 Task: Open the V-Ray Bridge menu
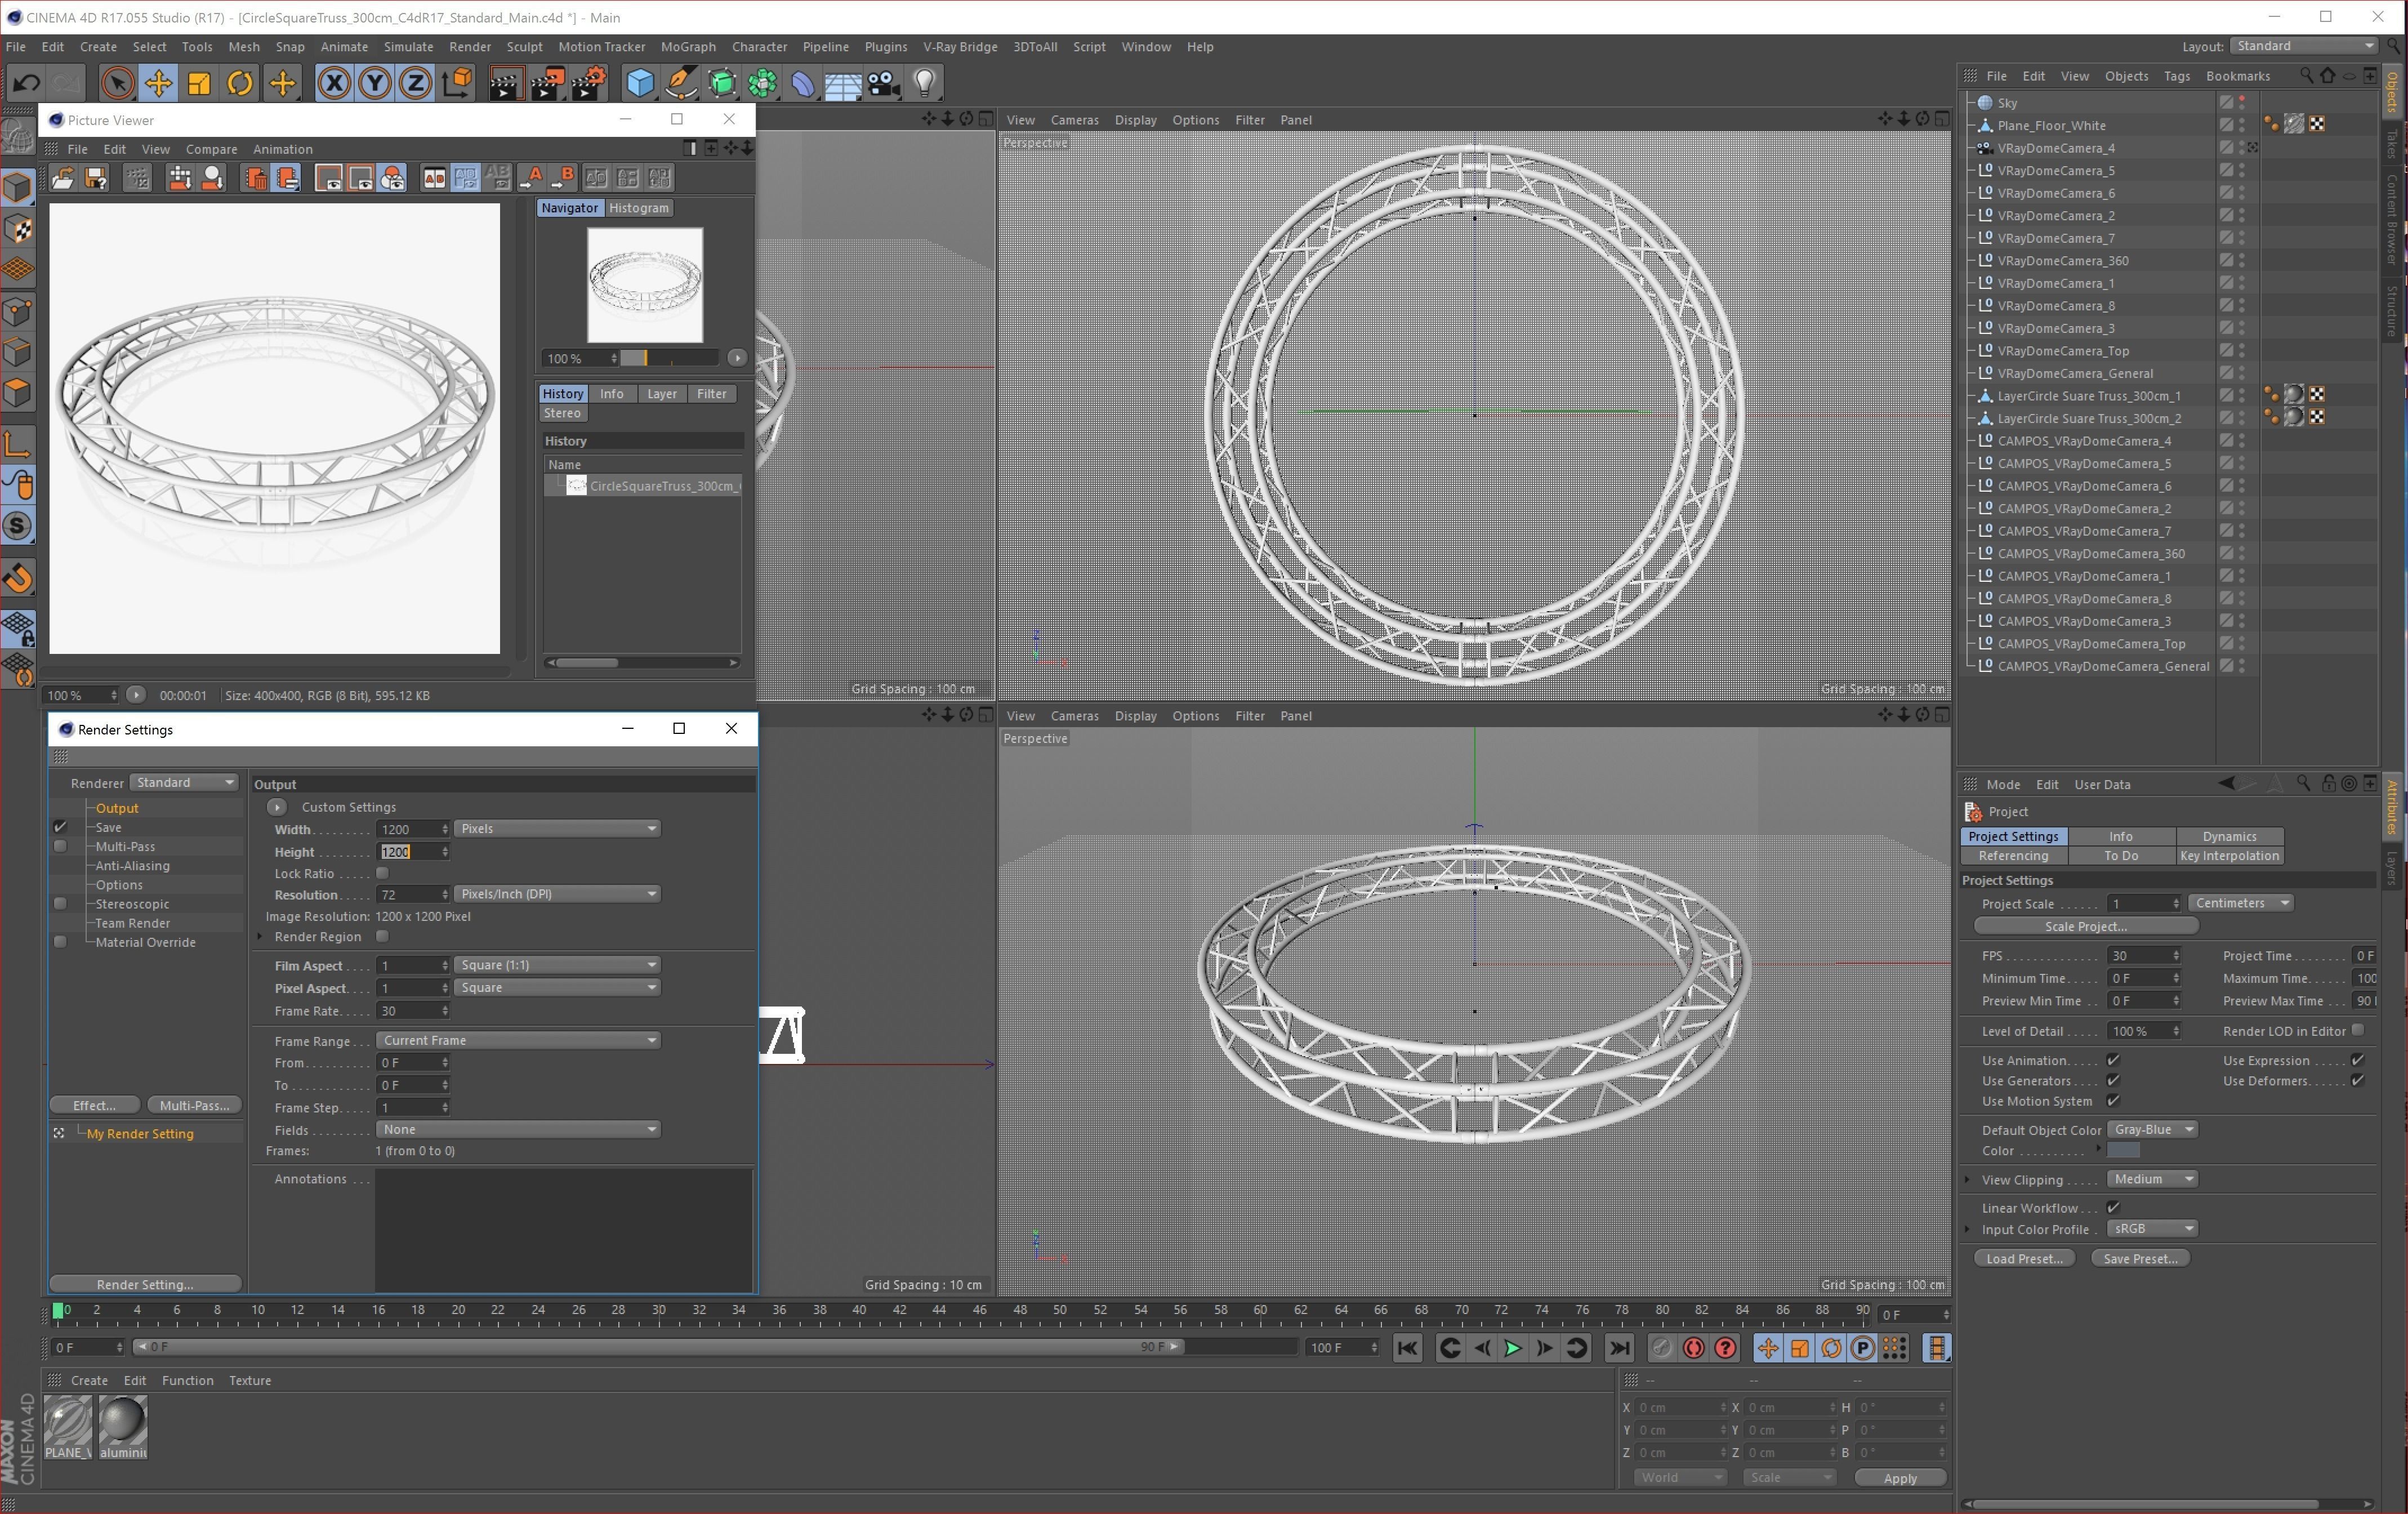coord(960,47)
